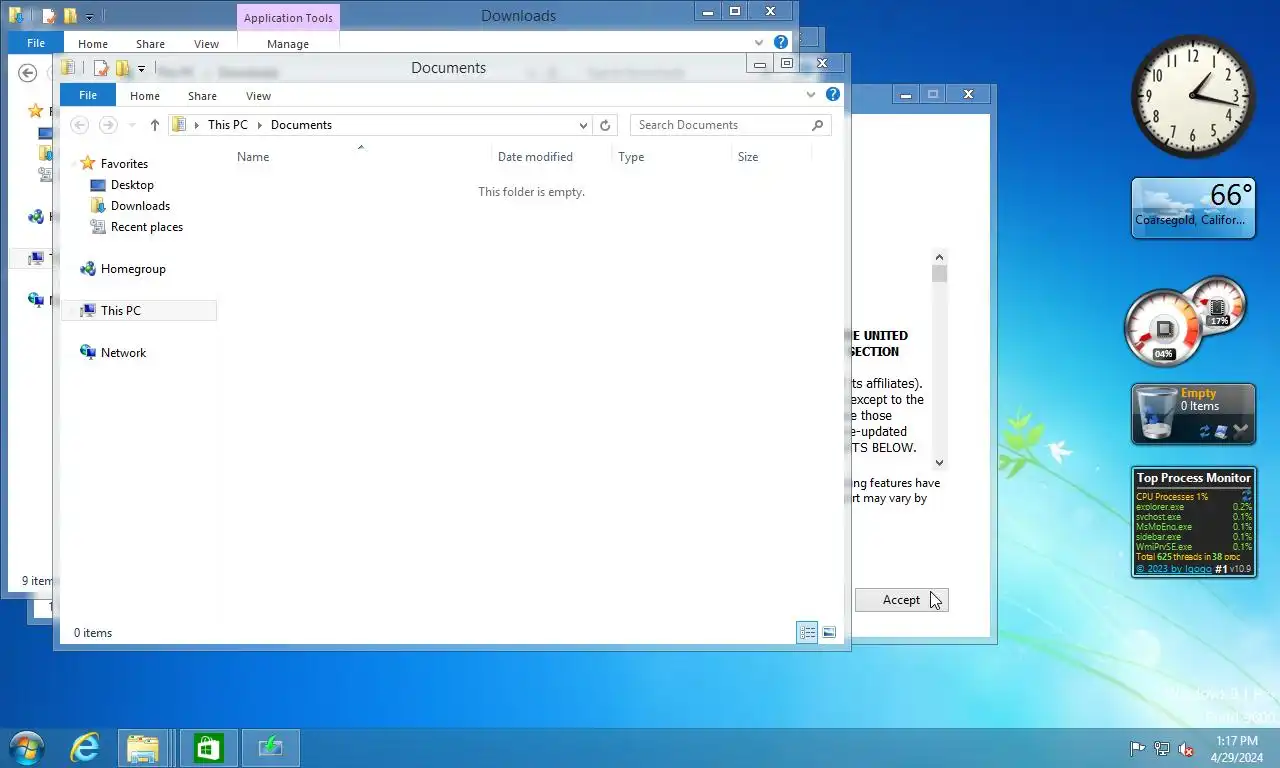The image size is (1280, 768).
Task: Open Quick Access Toolbar dropdown in Downloads window
Action: coord(89,17)
